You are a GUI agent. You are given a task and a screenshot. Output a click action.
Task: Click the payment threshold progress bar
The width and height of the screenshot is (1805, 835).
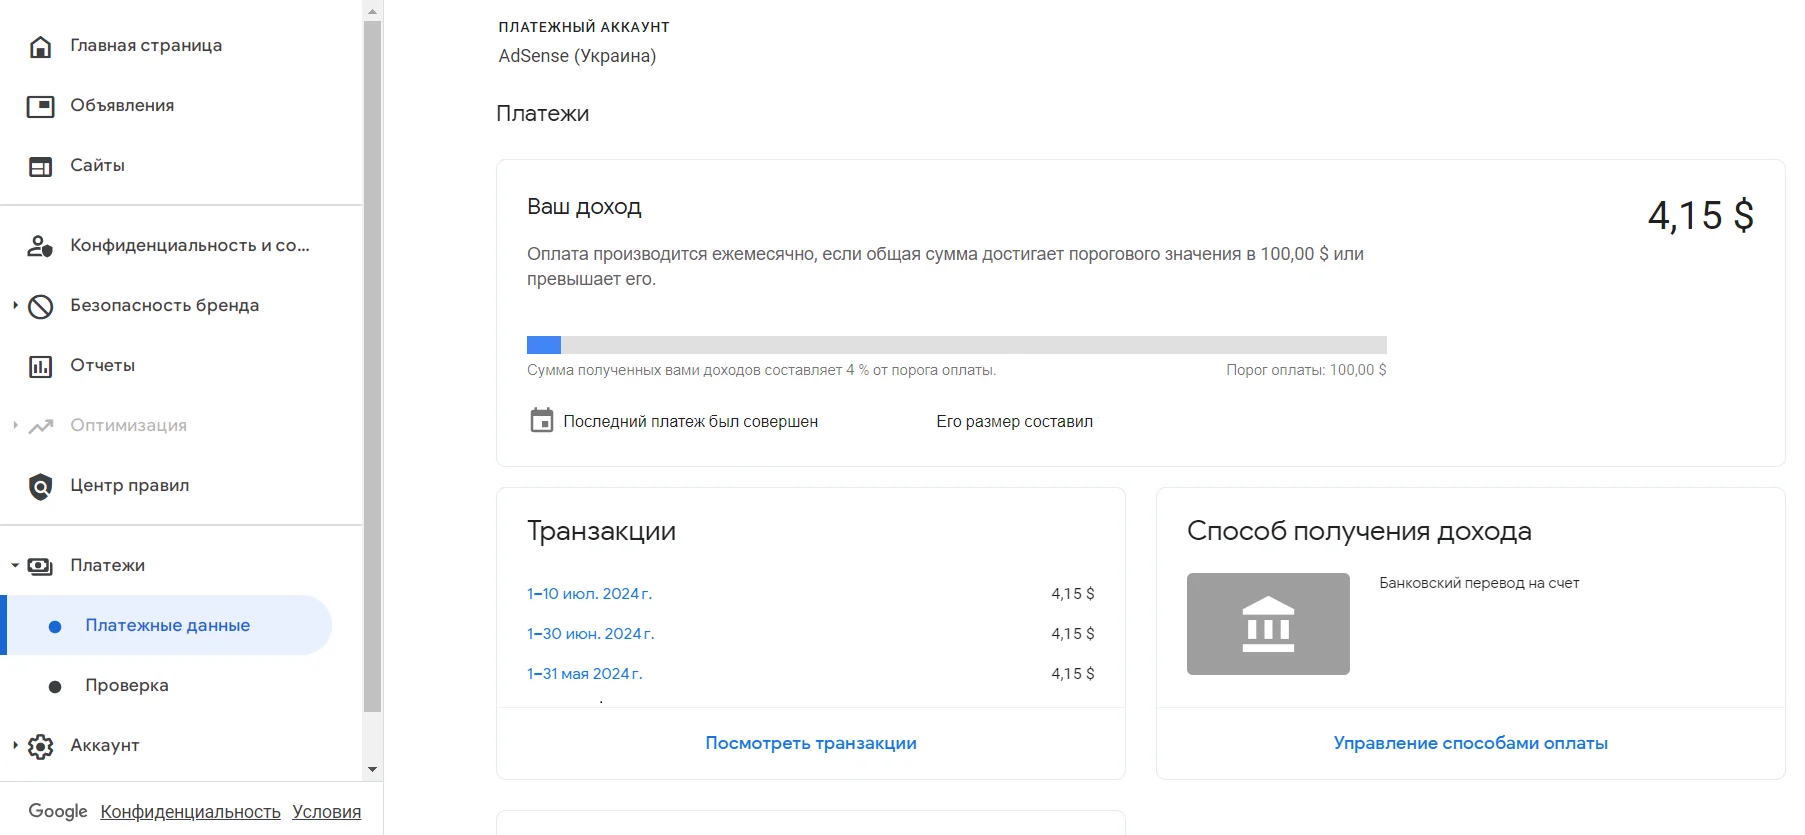tap(956, 345)
